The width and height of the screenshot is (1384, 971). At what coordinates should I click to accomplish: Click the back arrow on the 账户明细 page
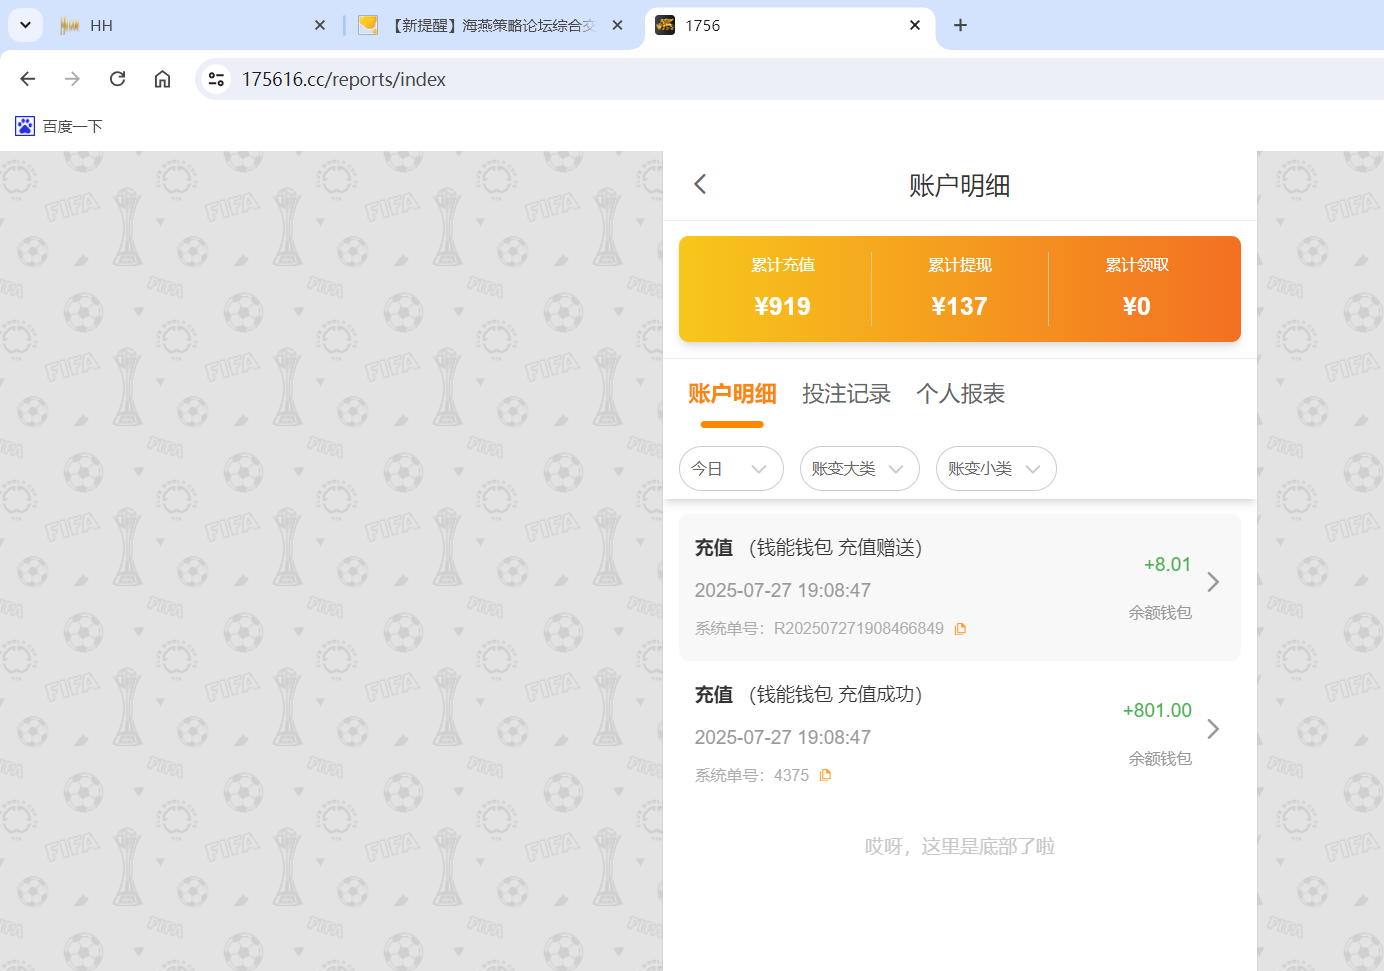pyautogui.click(x=700, y=184)
